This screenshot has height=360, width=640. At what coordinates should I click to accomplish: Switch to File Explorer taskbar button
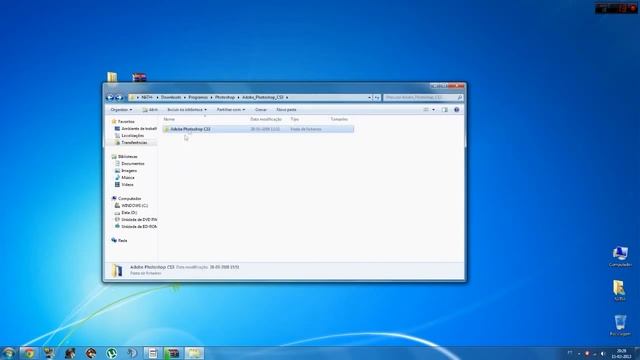194,353
